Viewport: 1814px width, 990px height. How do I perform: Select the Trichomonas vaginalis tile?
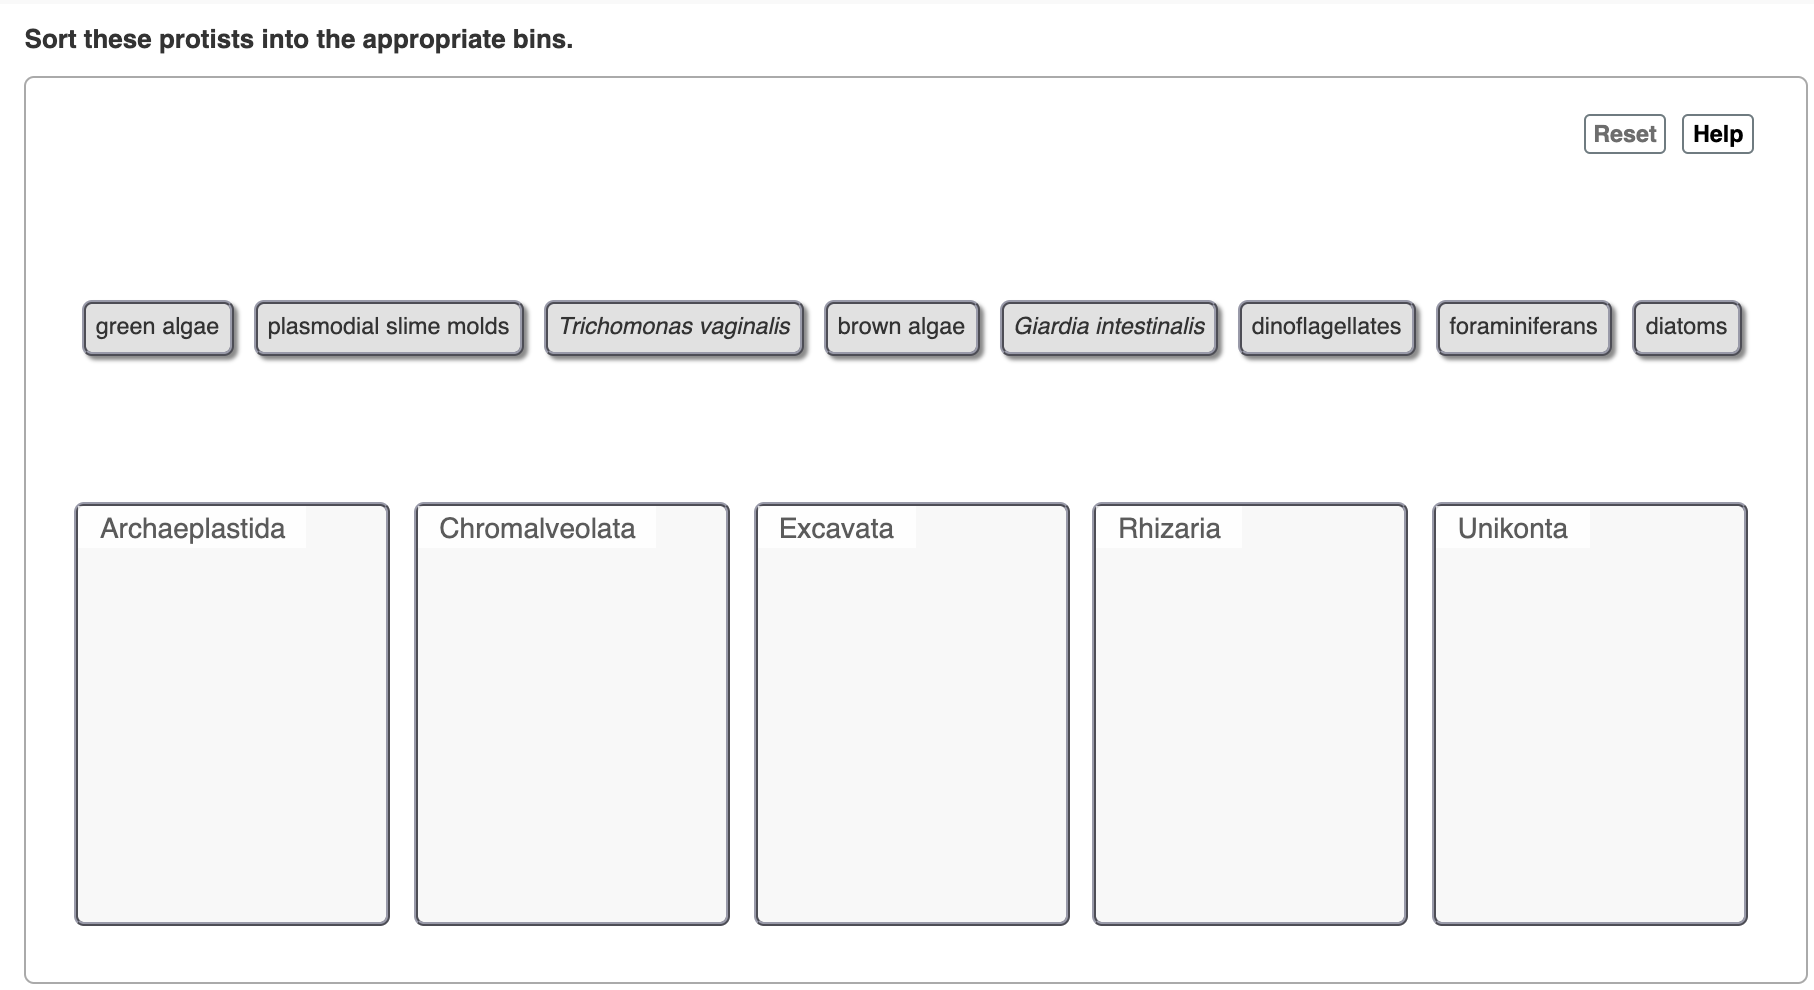(x=674, y=326)
